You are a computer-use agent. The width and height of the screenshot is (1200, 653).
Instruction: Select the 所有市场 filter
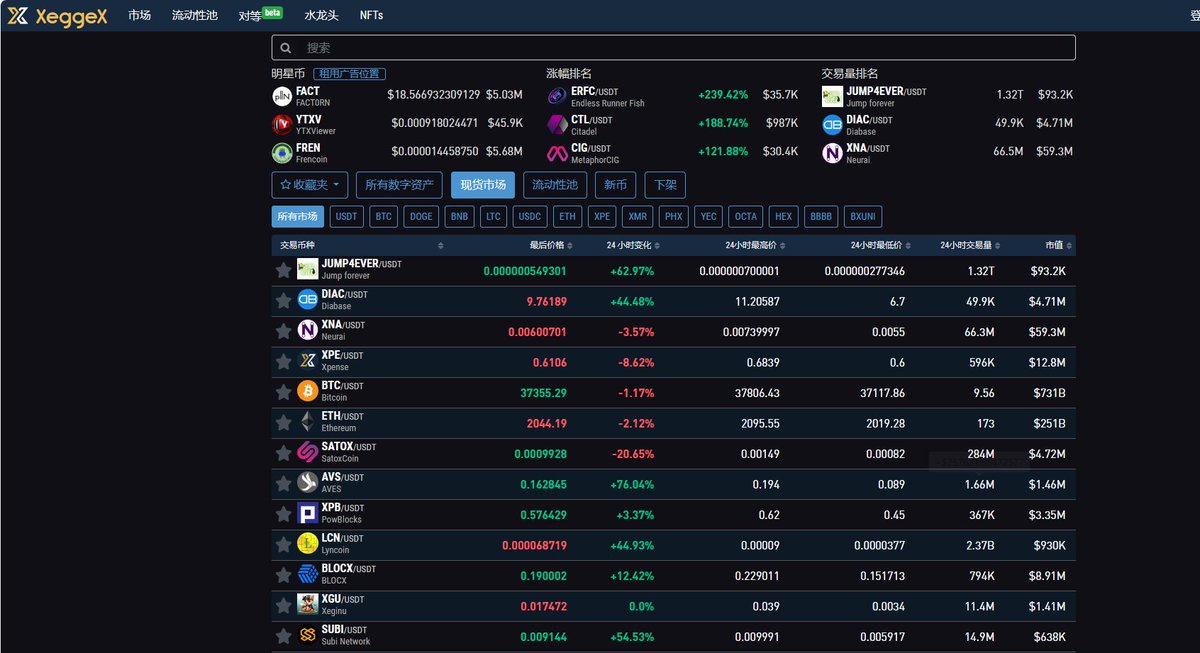(298, 216)
